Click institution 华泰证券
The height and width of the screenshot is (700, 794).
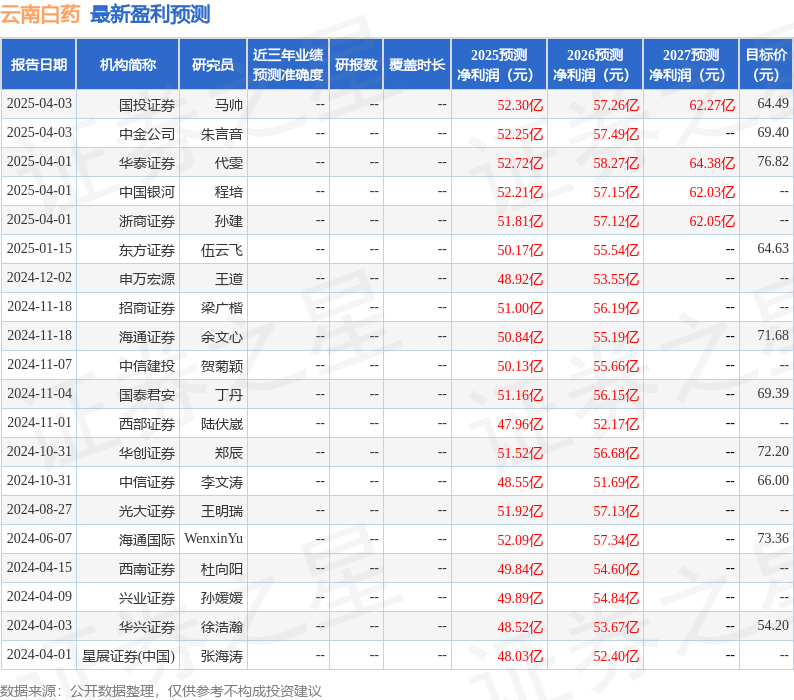[147, 163]
